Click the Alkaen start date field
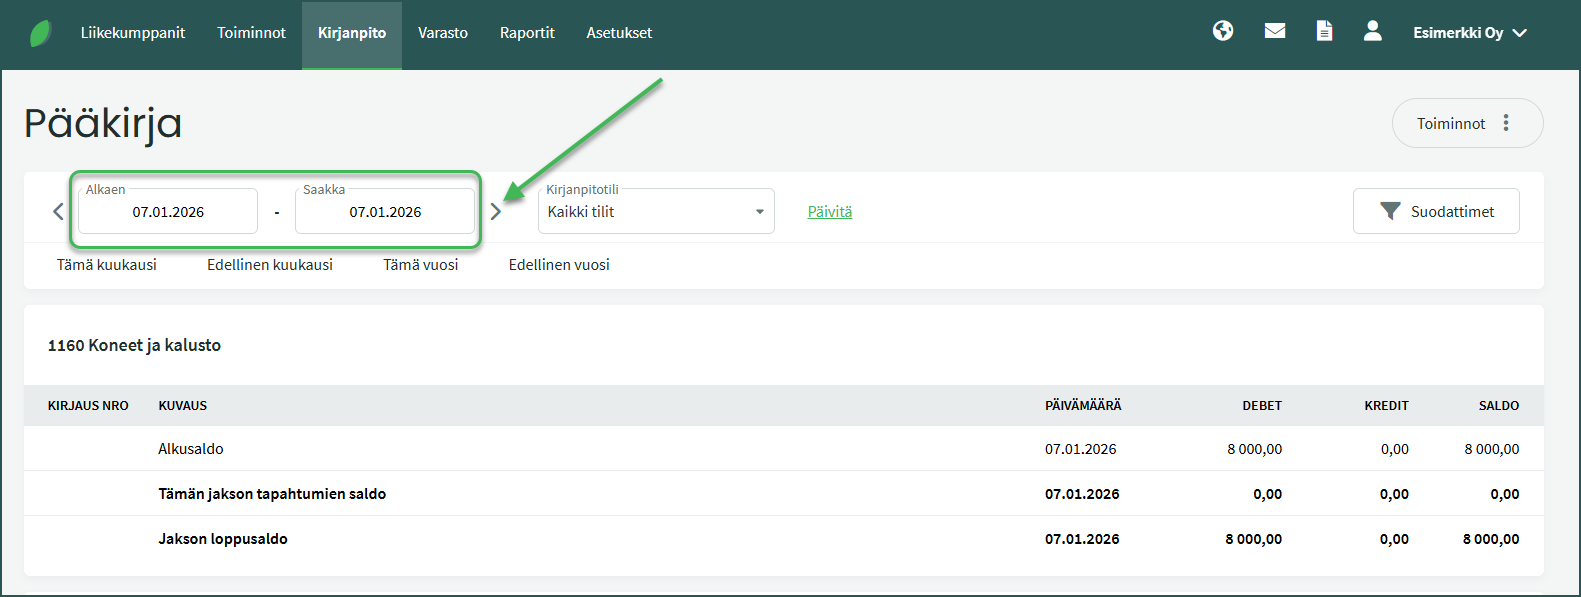The image size is (1581, 597). (x=168, y=212)
